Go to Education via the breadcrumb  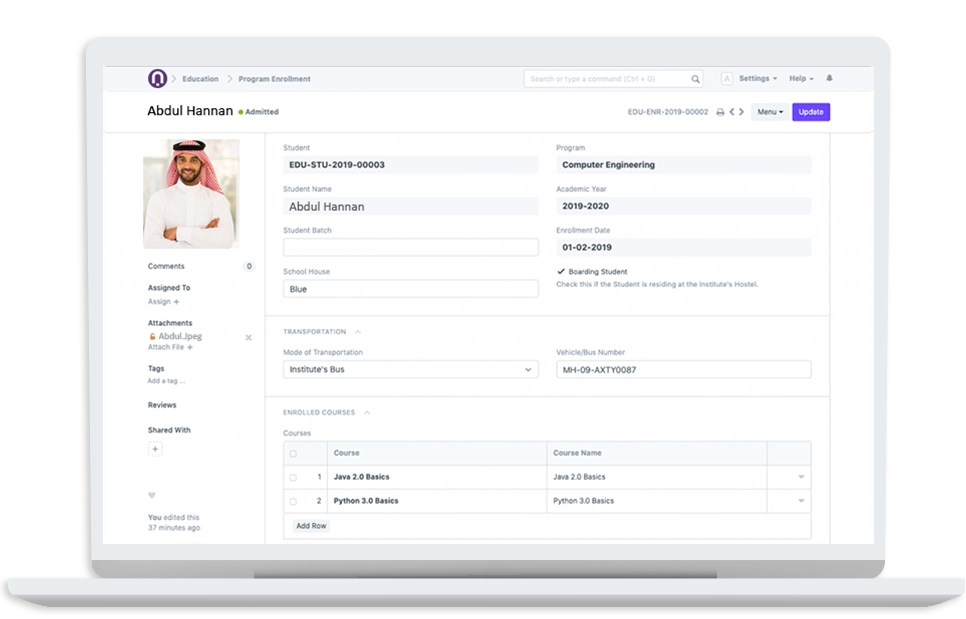[x=199, y=78]
